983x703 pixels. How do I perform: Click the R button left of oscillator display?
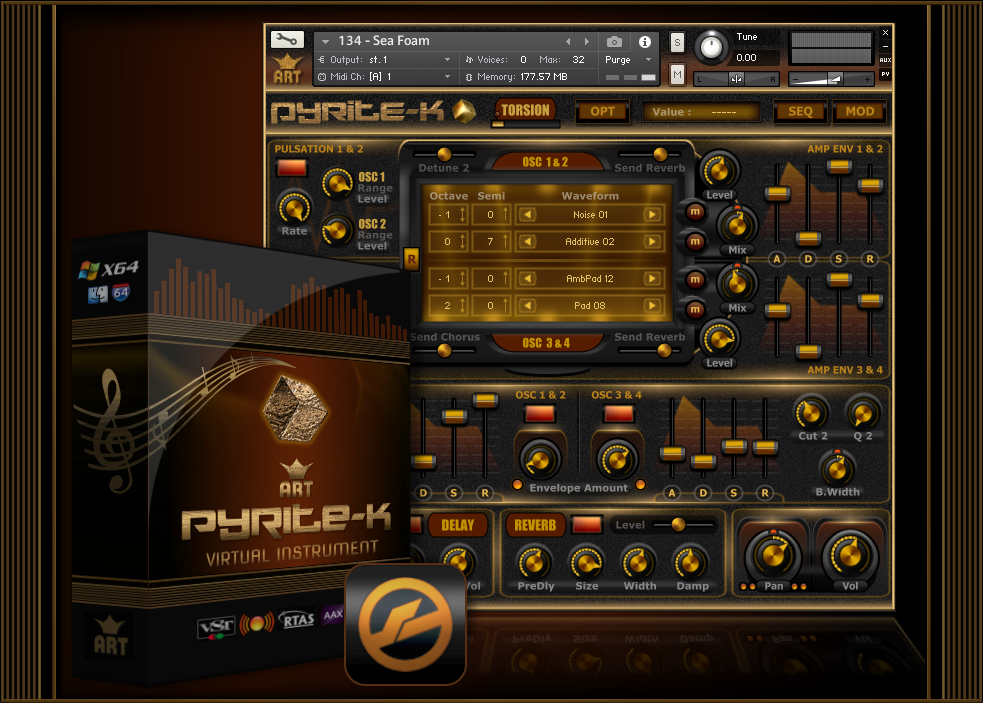(410, 259)
